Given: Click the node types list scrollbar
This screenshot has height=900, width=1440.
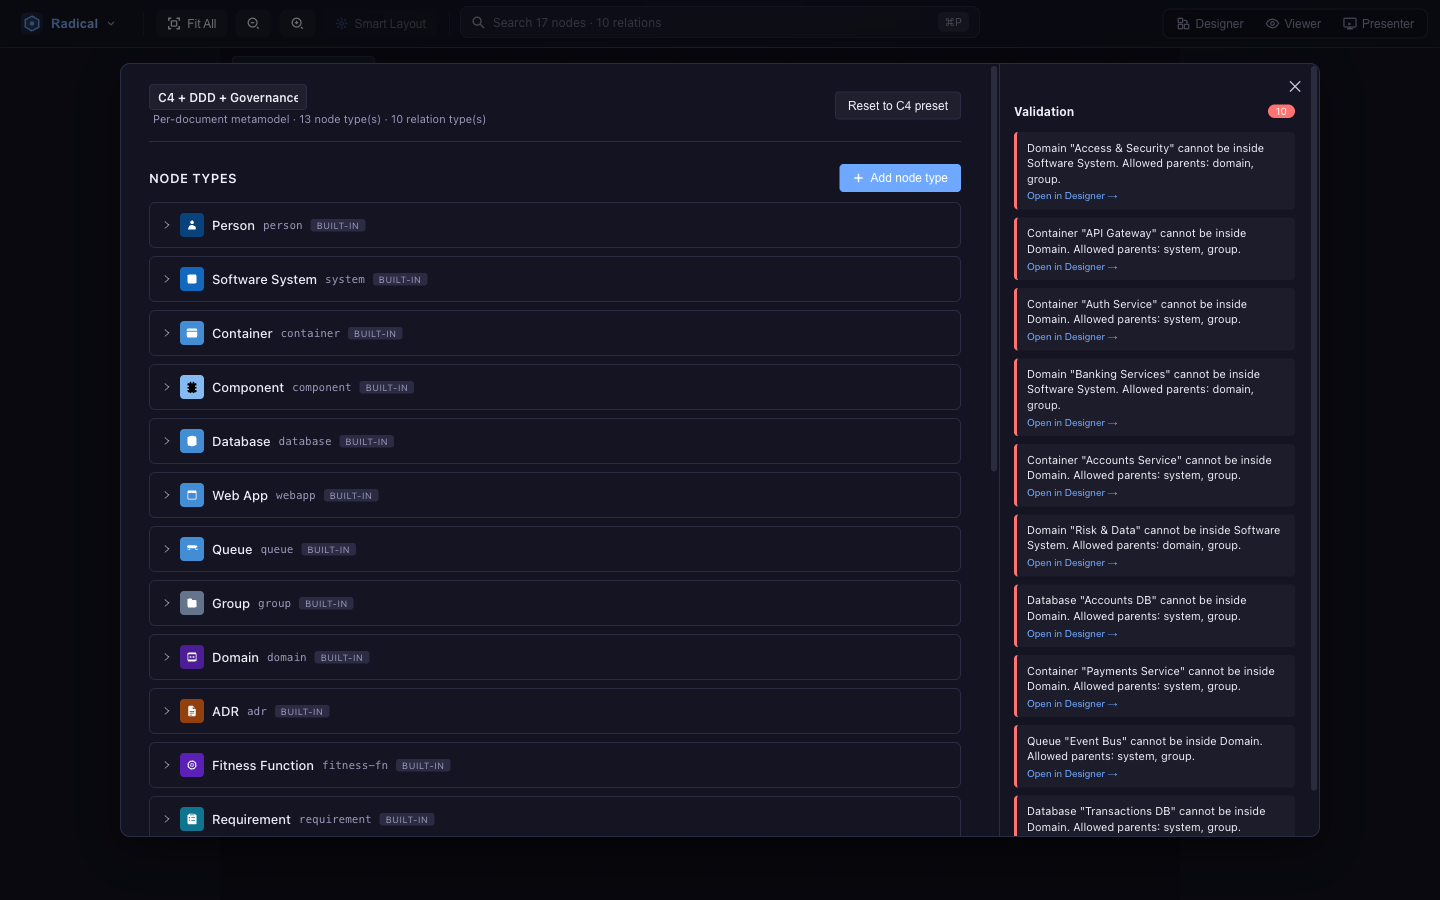Looking at the screenshot, I should [x=994, y=269].
